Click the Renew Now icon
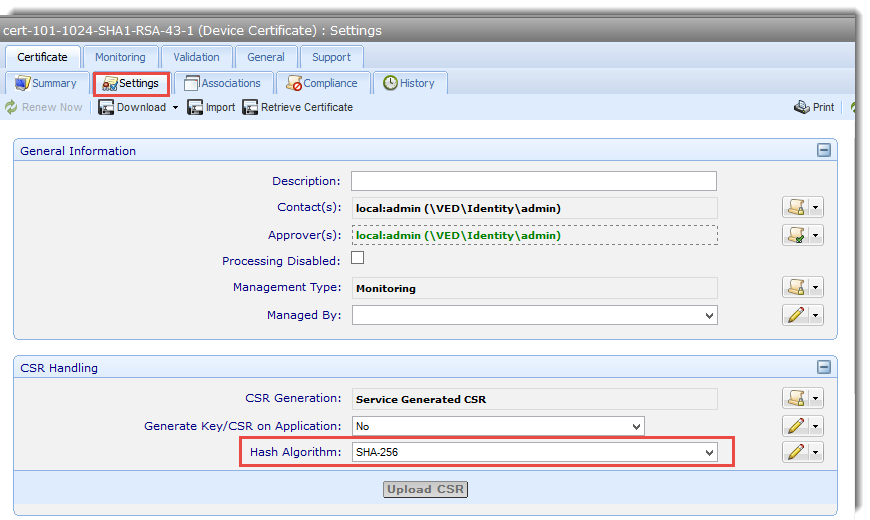This screenshot has width=870, height=520. 11,107
